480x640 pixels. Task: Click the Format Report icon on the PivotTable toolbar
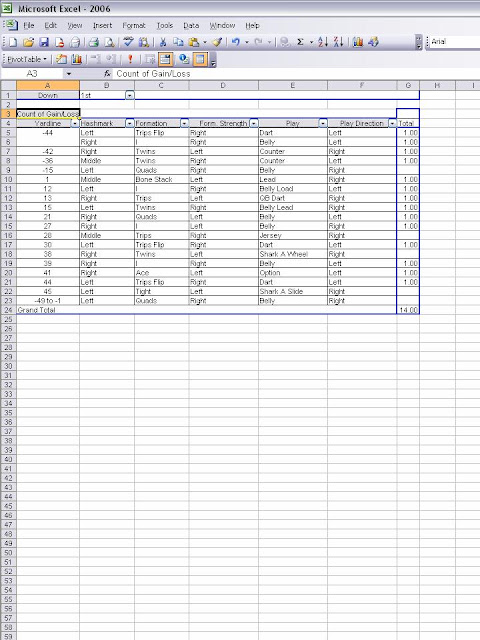pyautogui.click(x=61, y=60)
